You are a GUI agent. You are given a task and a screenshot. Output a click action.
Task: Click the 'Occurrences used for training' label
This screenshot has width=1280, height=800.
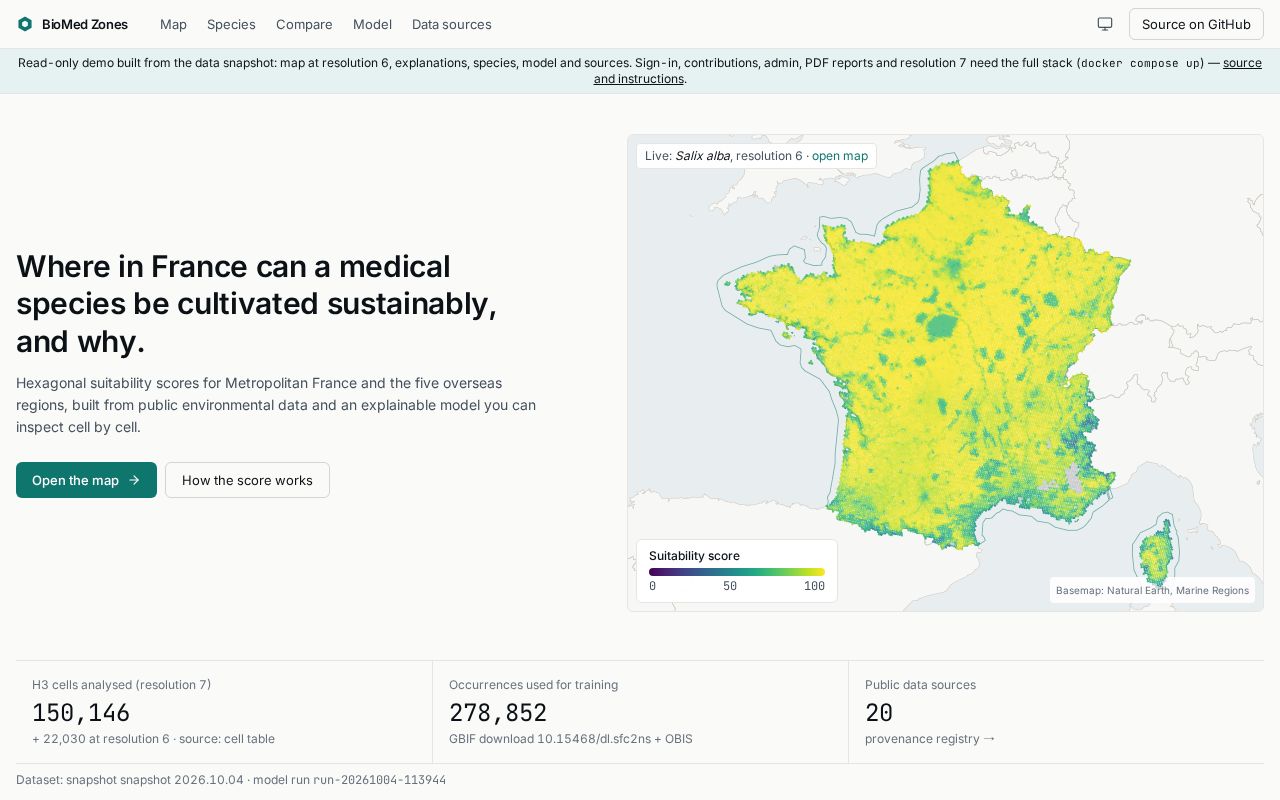533,685
